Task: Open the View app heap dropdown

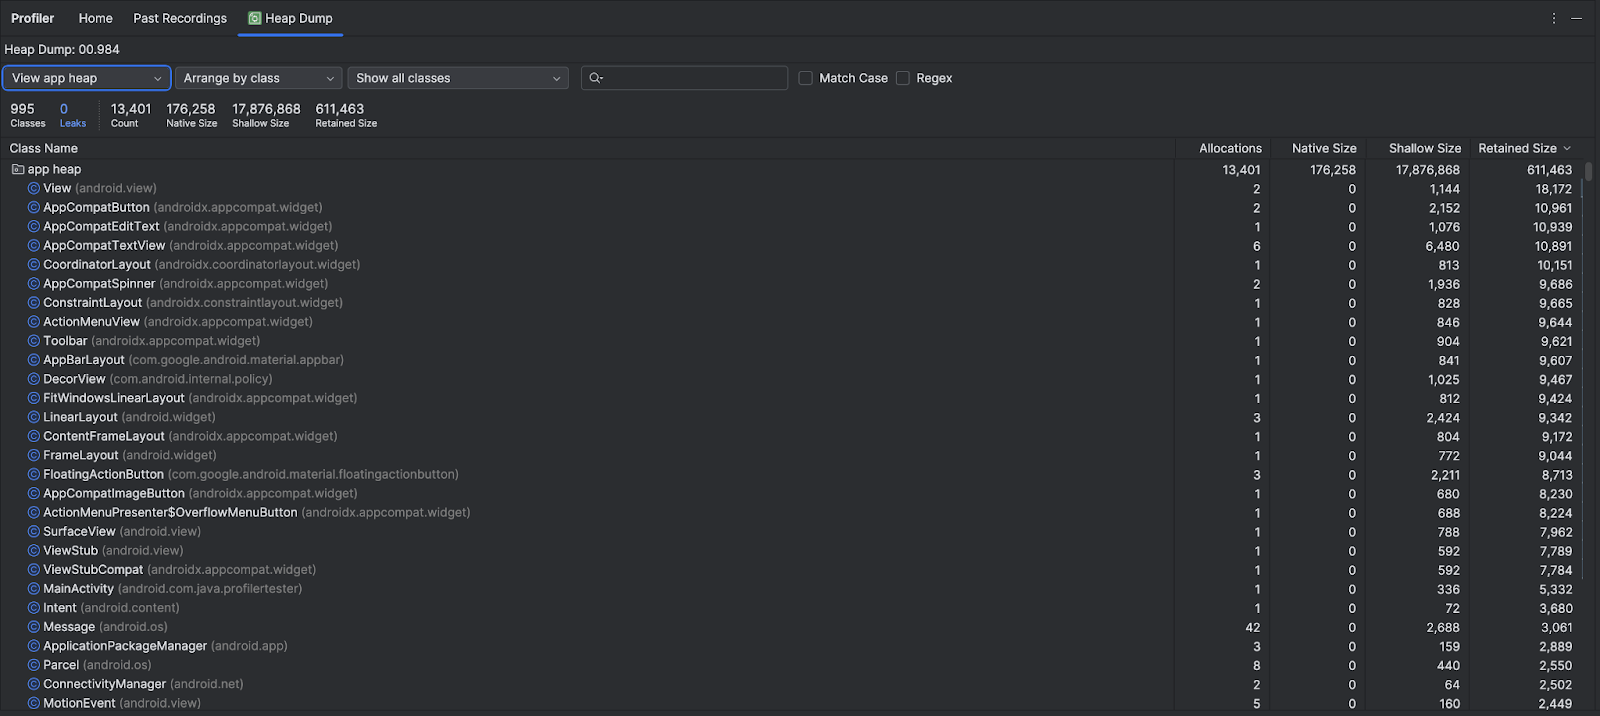Action: [86, 78]
